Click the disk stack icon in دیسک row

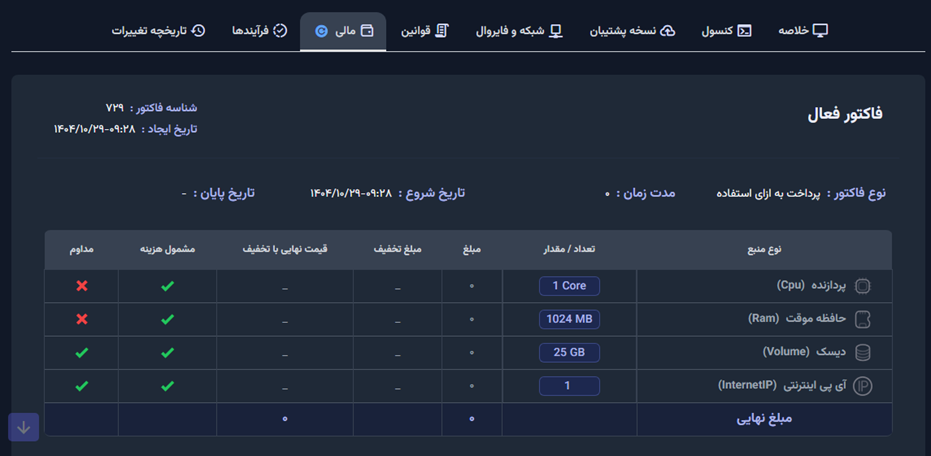(x=862, y=353)
